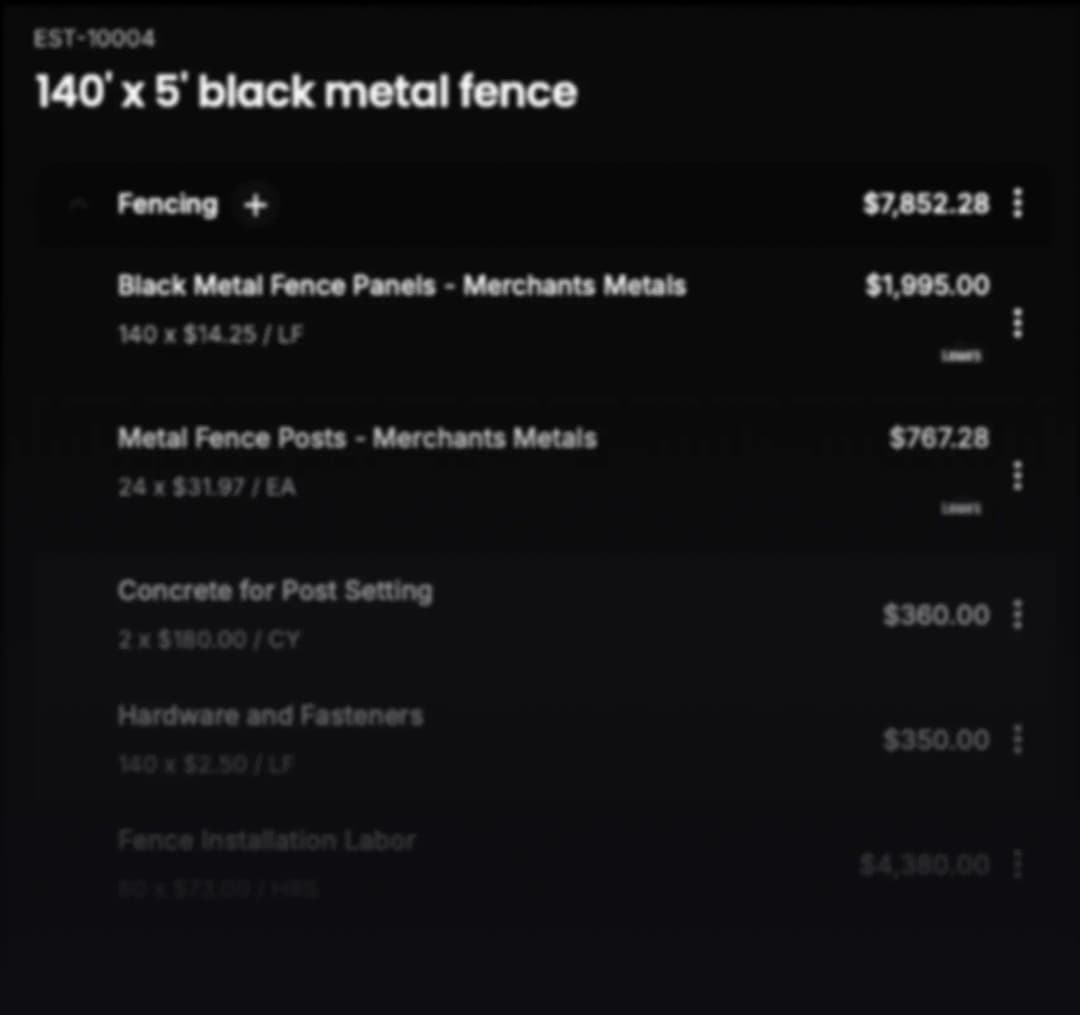Open options for Black Metal Fence Panels
Viewport: 1080px width, 1015px height.
point(1017,323)
